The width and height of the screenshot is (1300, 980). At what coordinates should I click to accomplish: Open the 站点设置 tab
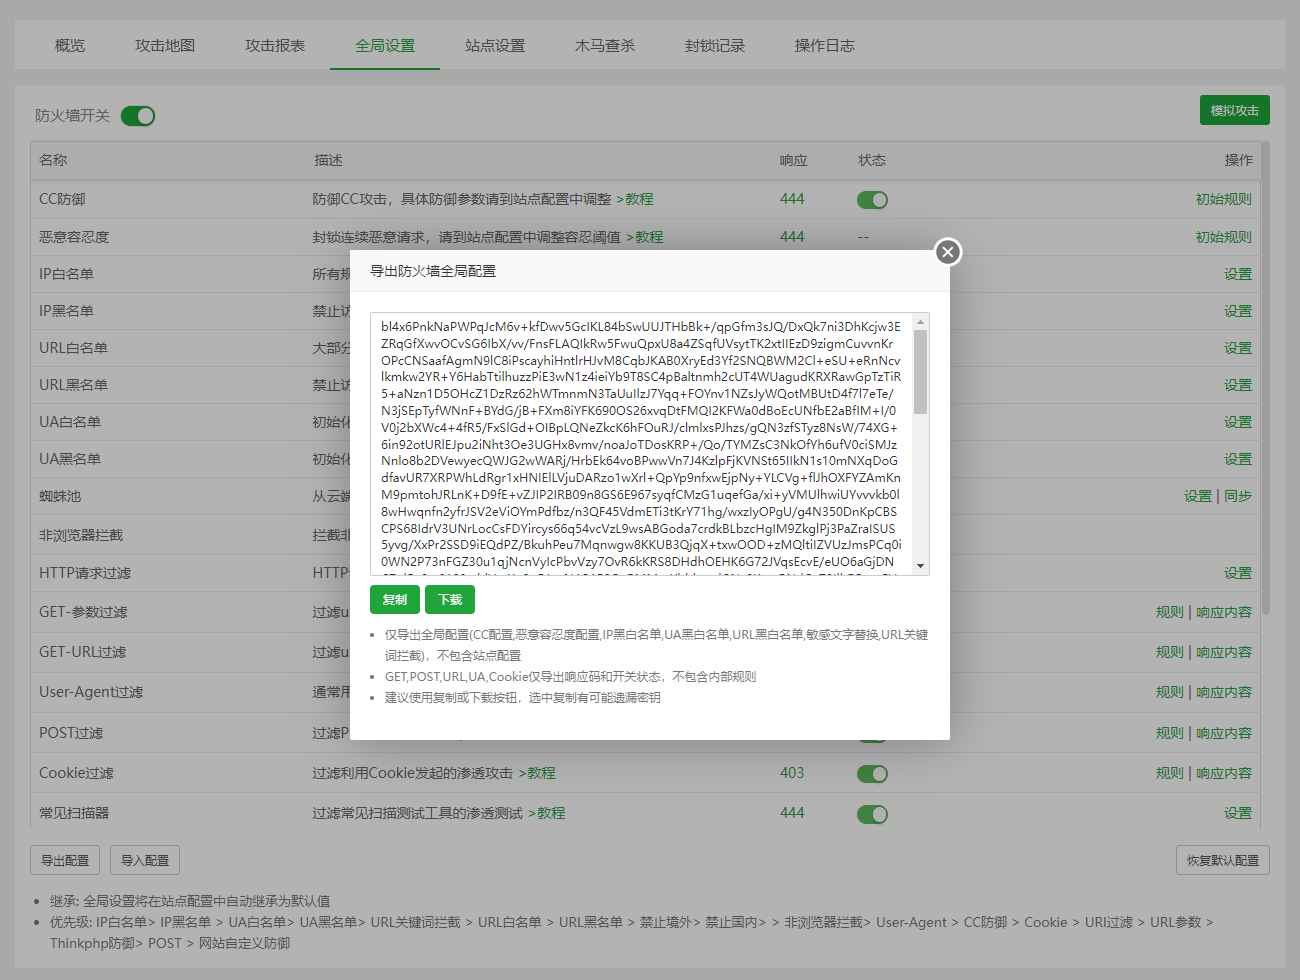coord(495,46)
